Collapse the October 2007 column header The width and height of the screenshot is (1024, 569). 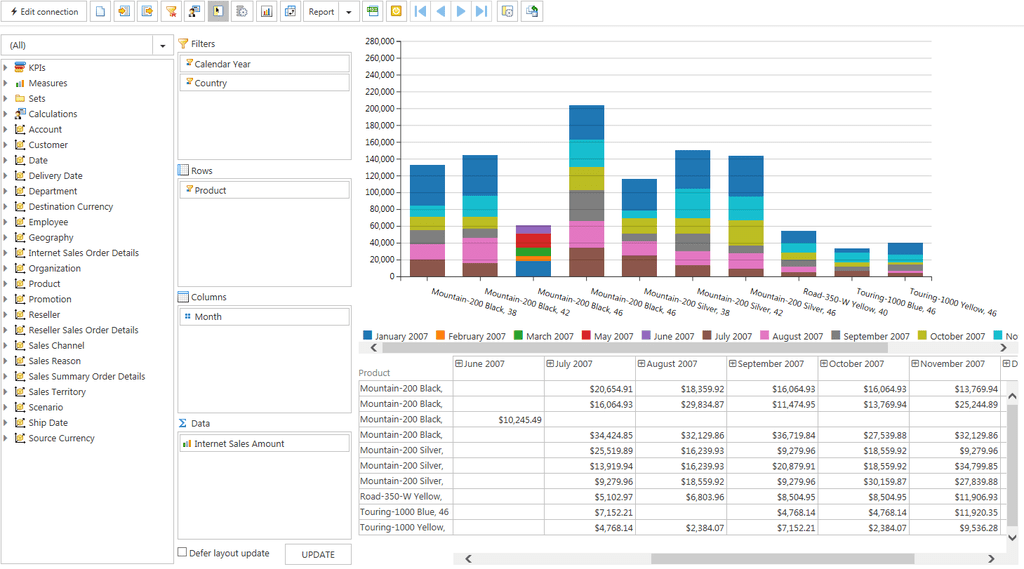coord(824,363)
